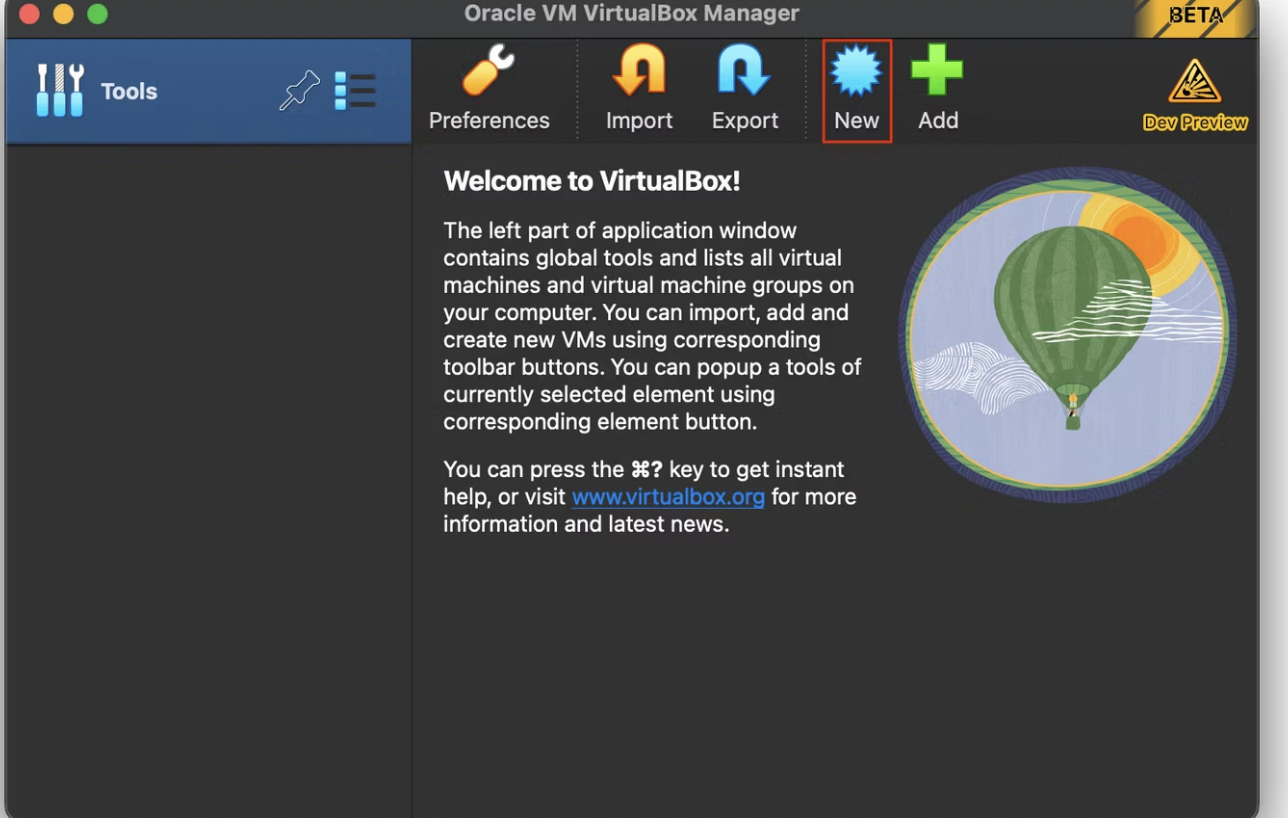Click the Welcome to VirtualBox! heading
This screenshot has height=818, width=1288.
click(592, 181)
